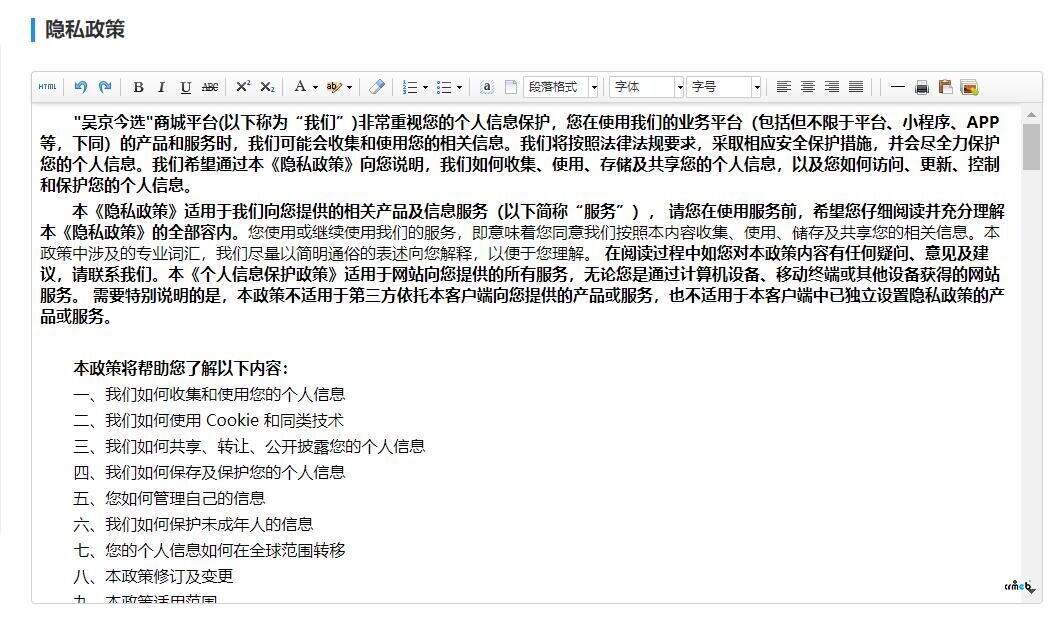1051x619 pixels.
Task: Click the line 四、我们如何保存及保护您的个人信息
Action: pos(209,473)
